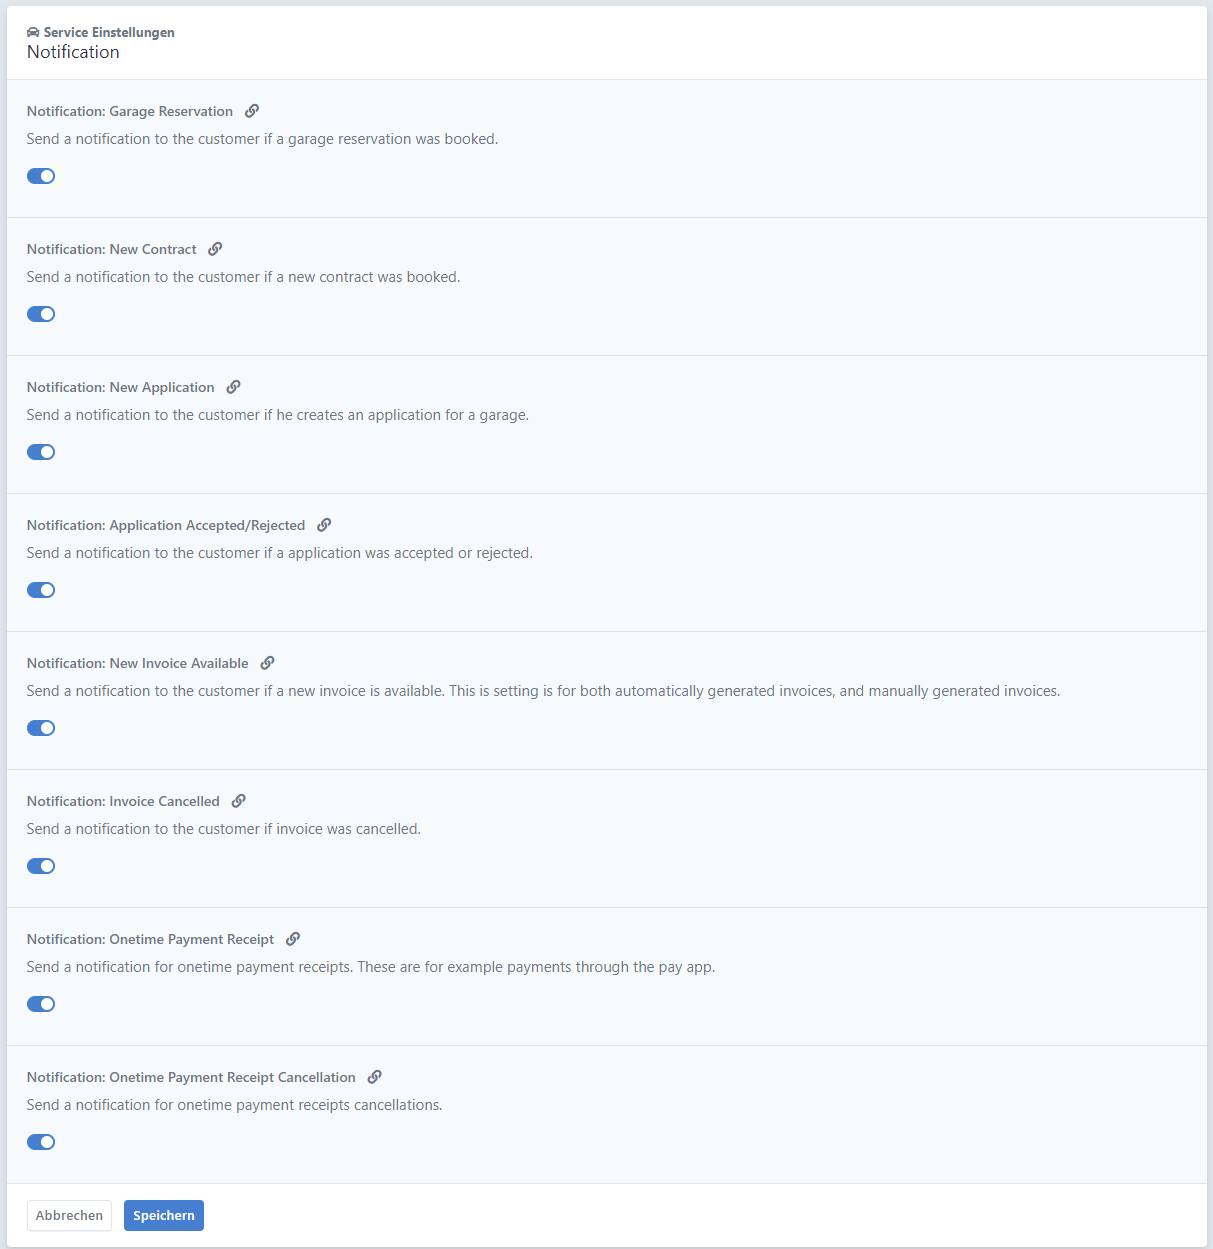Disable the Garage Reservation notification toggle
The height and width of the screenshot is (1249, 1213).
[41, 176]
